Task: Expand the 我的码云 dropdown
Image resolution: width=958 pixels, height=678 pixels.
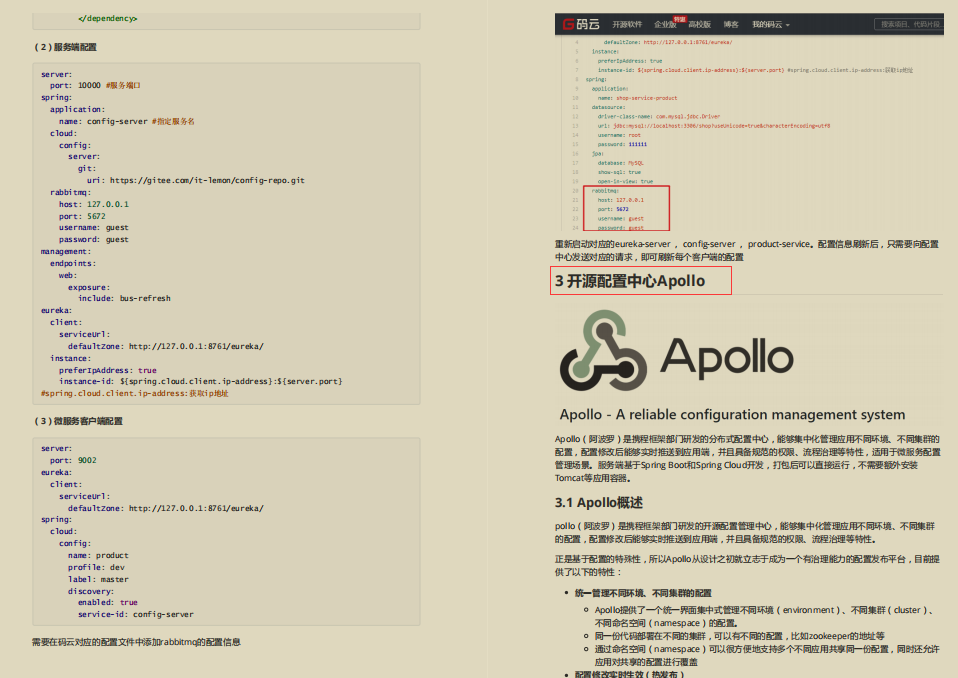Action: pyautogui.click(x=770, y=24)
